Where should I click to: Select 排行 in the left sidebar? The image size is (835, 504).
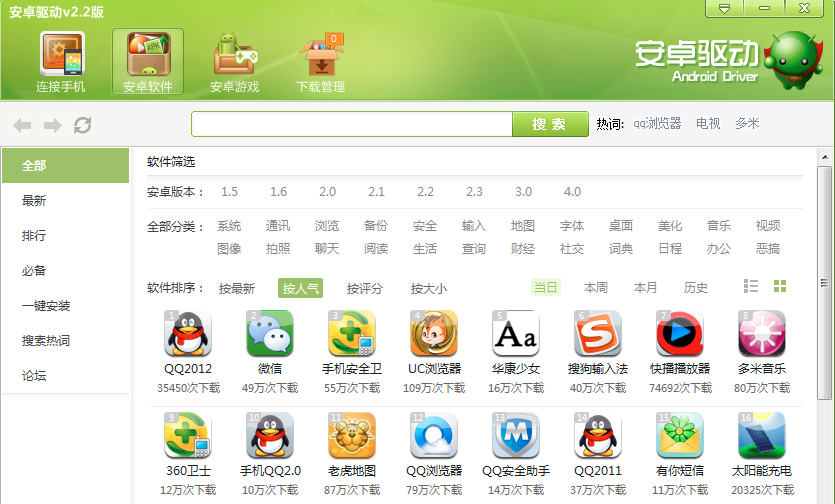34,236
